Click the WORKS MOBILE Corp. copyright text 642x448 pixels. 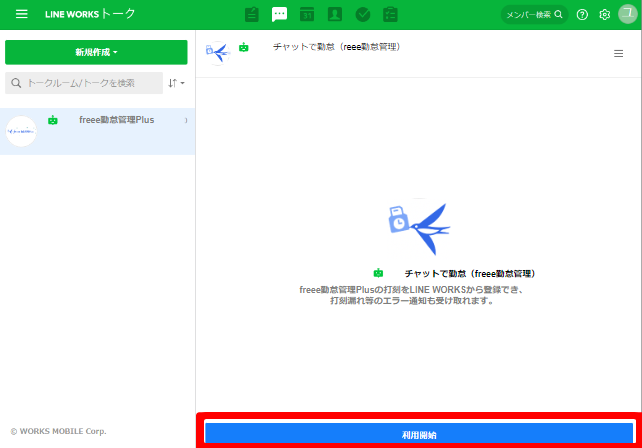(x=58, y=431)
